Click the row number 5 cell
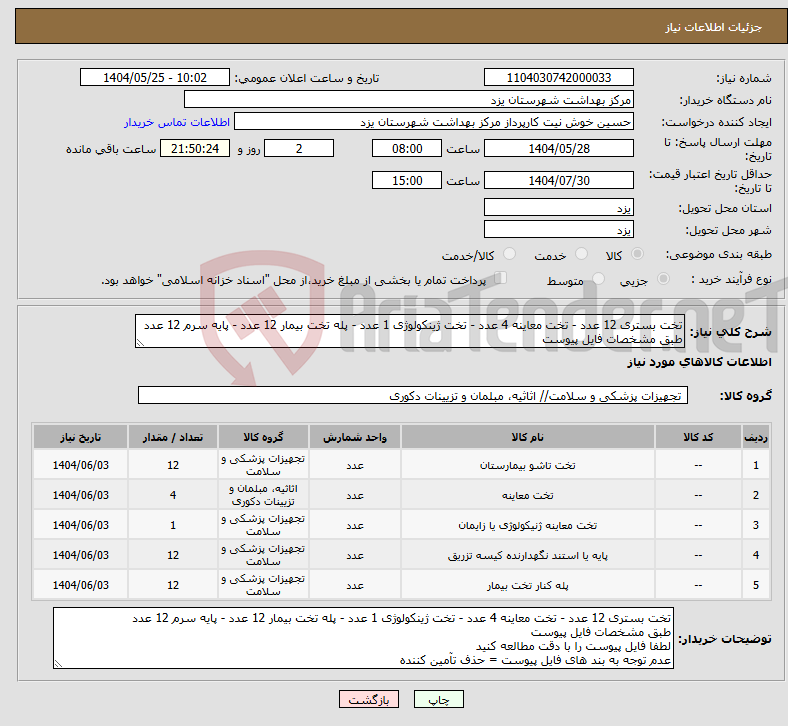 point(755,585)
